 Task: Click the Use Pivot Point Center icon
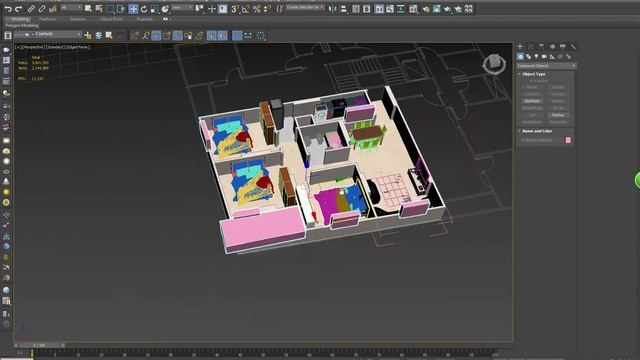click(x=199, y=8)
